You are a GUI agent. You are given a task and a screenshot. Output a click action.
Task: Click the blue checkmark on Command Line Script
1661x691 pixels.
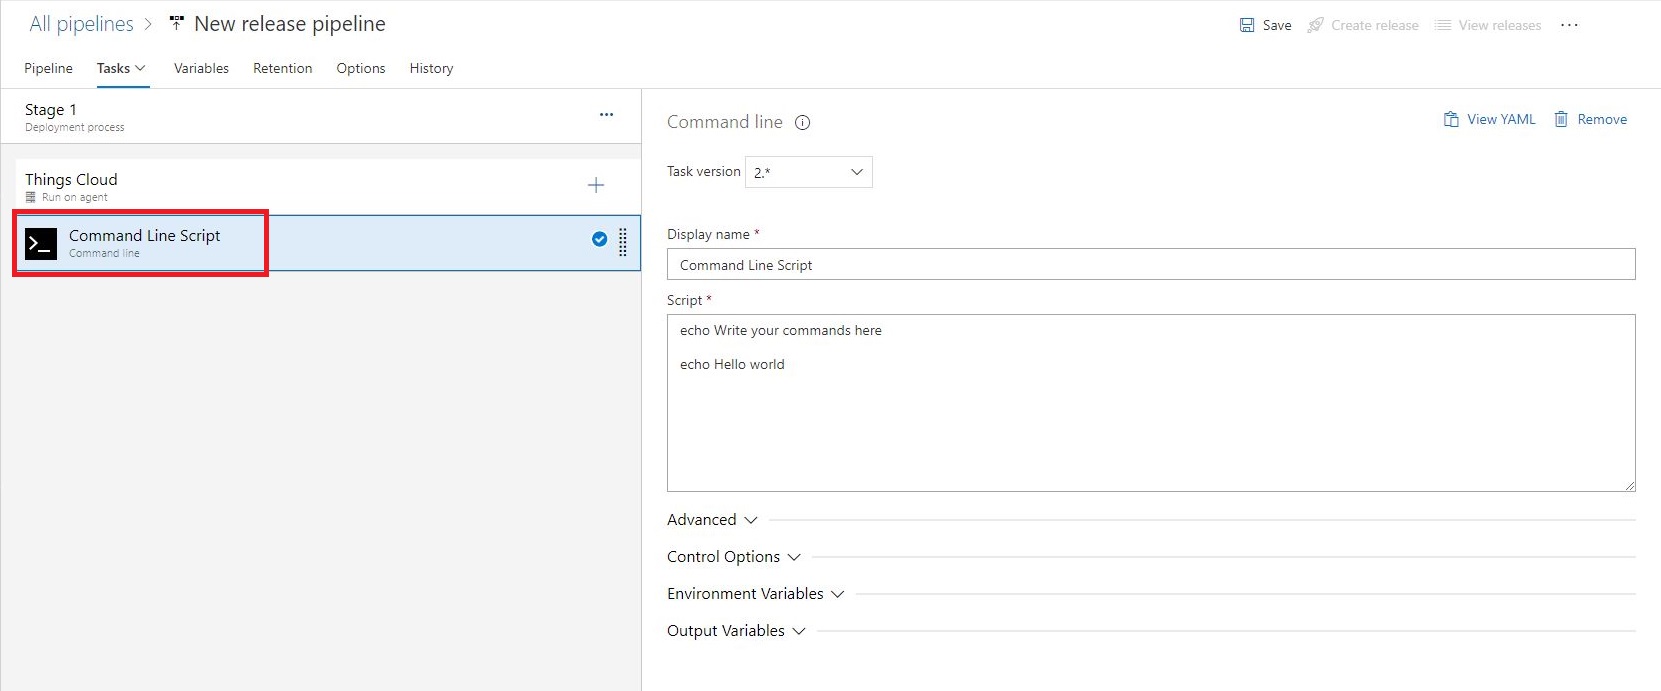[599, 239]
